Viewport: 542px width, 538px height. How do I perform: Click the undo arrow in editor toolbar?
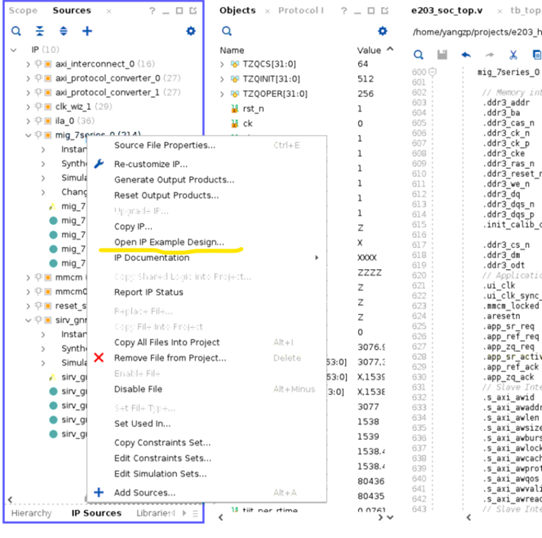pyautogui.click(x=466, y=55)
